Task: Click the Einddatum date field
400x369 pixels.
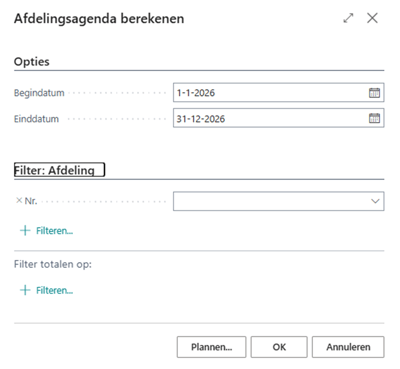Action: [279, 118]
